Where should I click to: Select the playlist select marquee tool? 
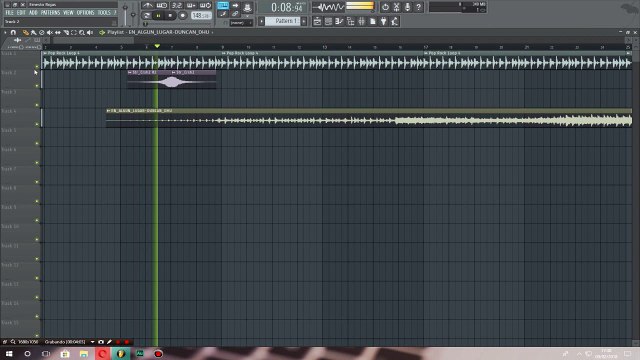point(74,32)
